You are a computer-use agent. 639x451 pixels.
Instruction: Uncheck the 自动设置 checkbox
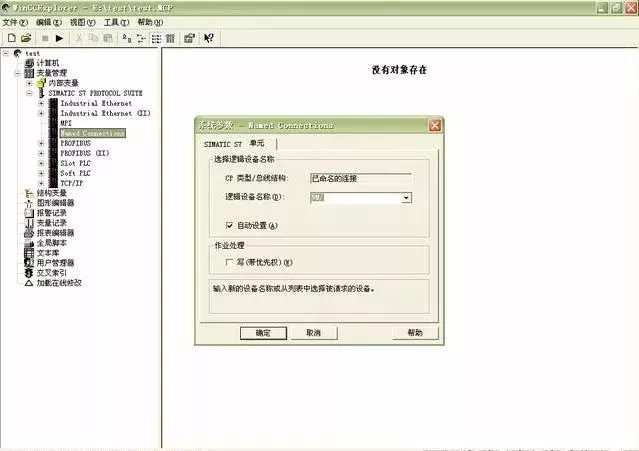[x=231, y=225]
